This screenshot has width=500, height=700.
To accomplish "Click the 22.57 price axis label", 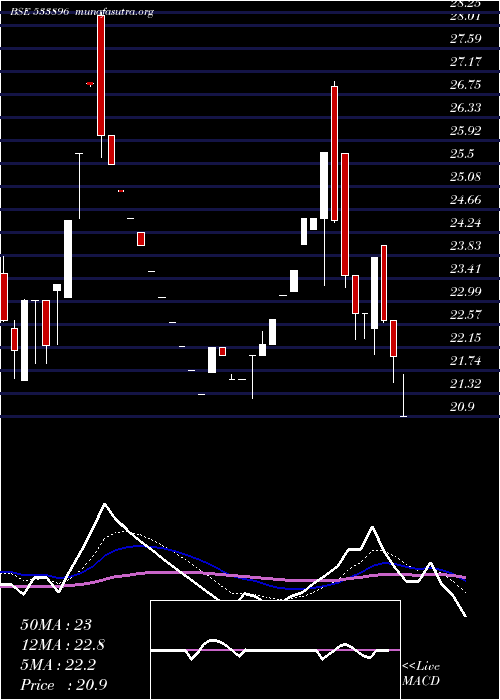I will 465,315.
